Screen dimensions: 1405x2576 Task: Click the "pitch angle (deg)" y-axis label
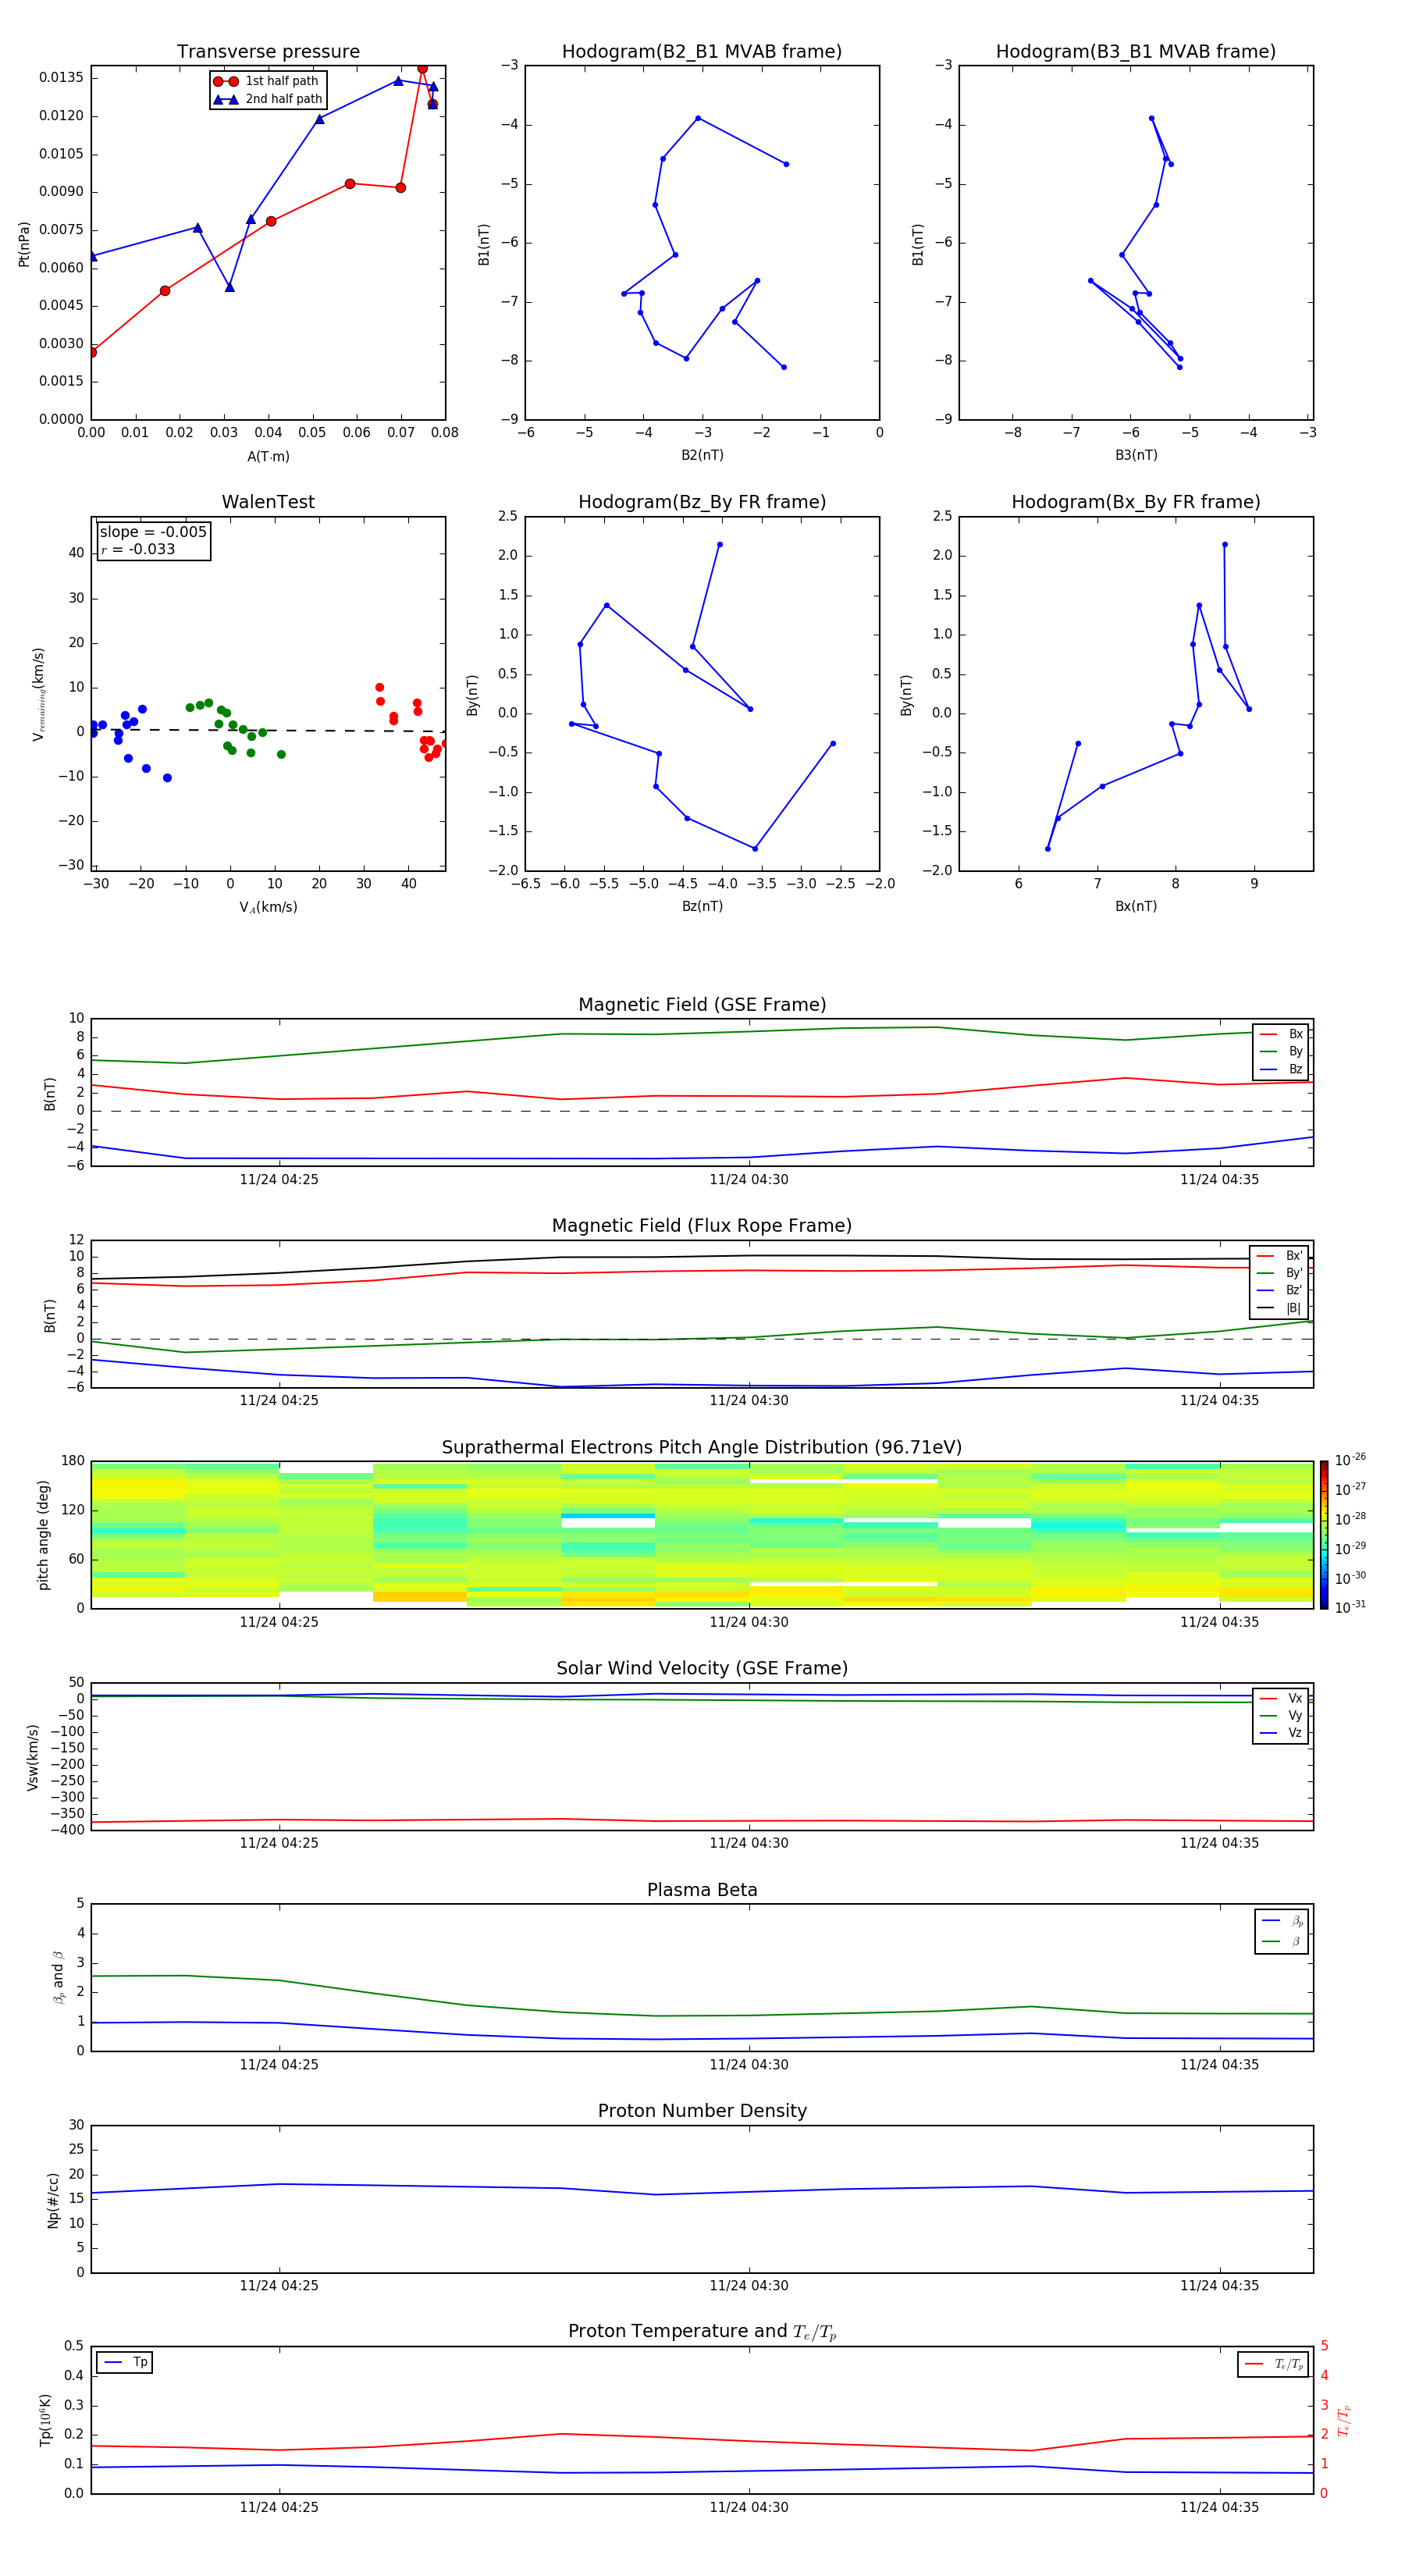[43, 1535]
